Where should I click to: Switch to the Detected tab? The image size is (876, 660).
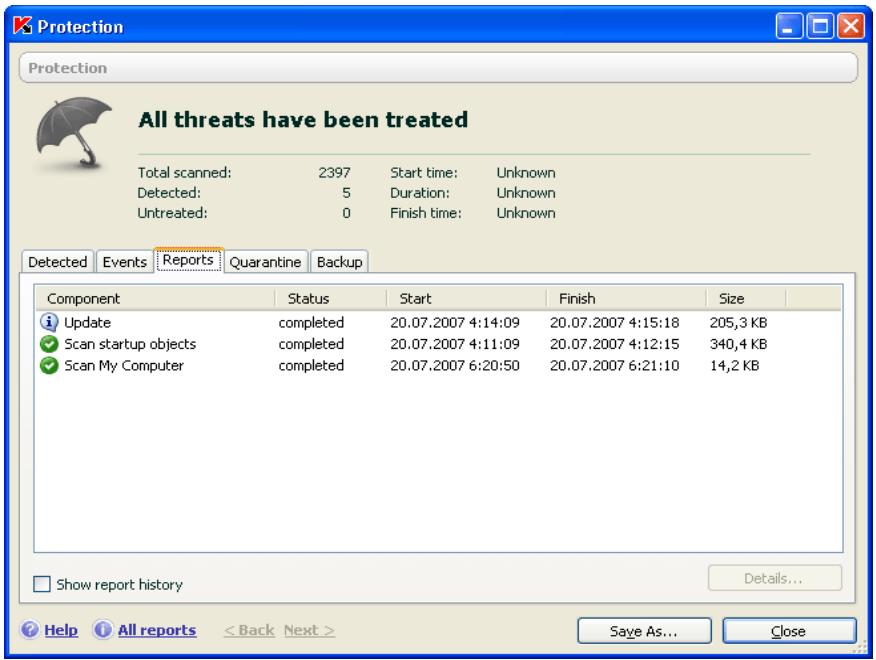(x=58, y=262)
